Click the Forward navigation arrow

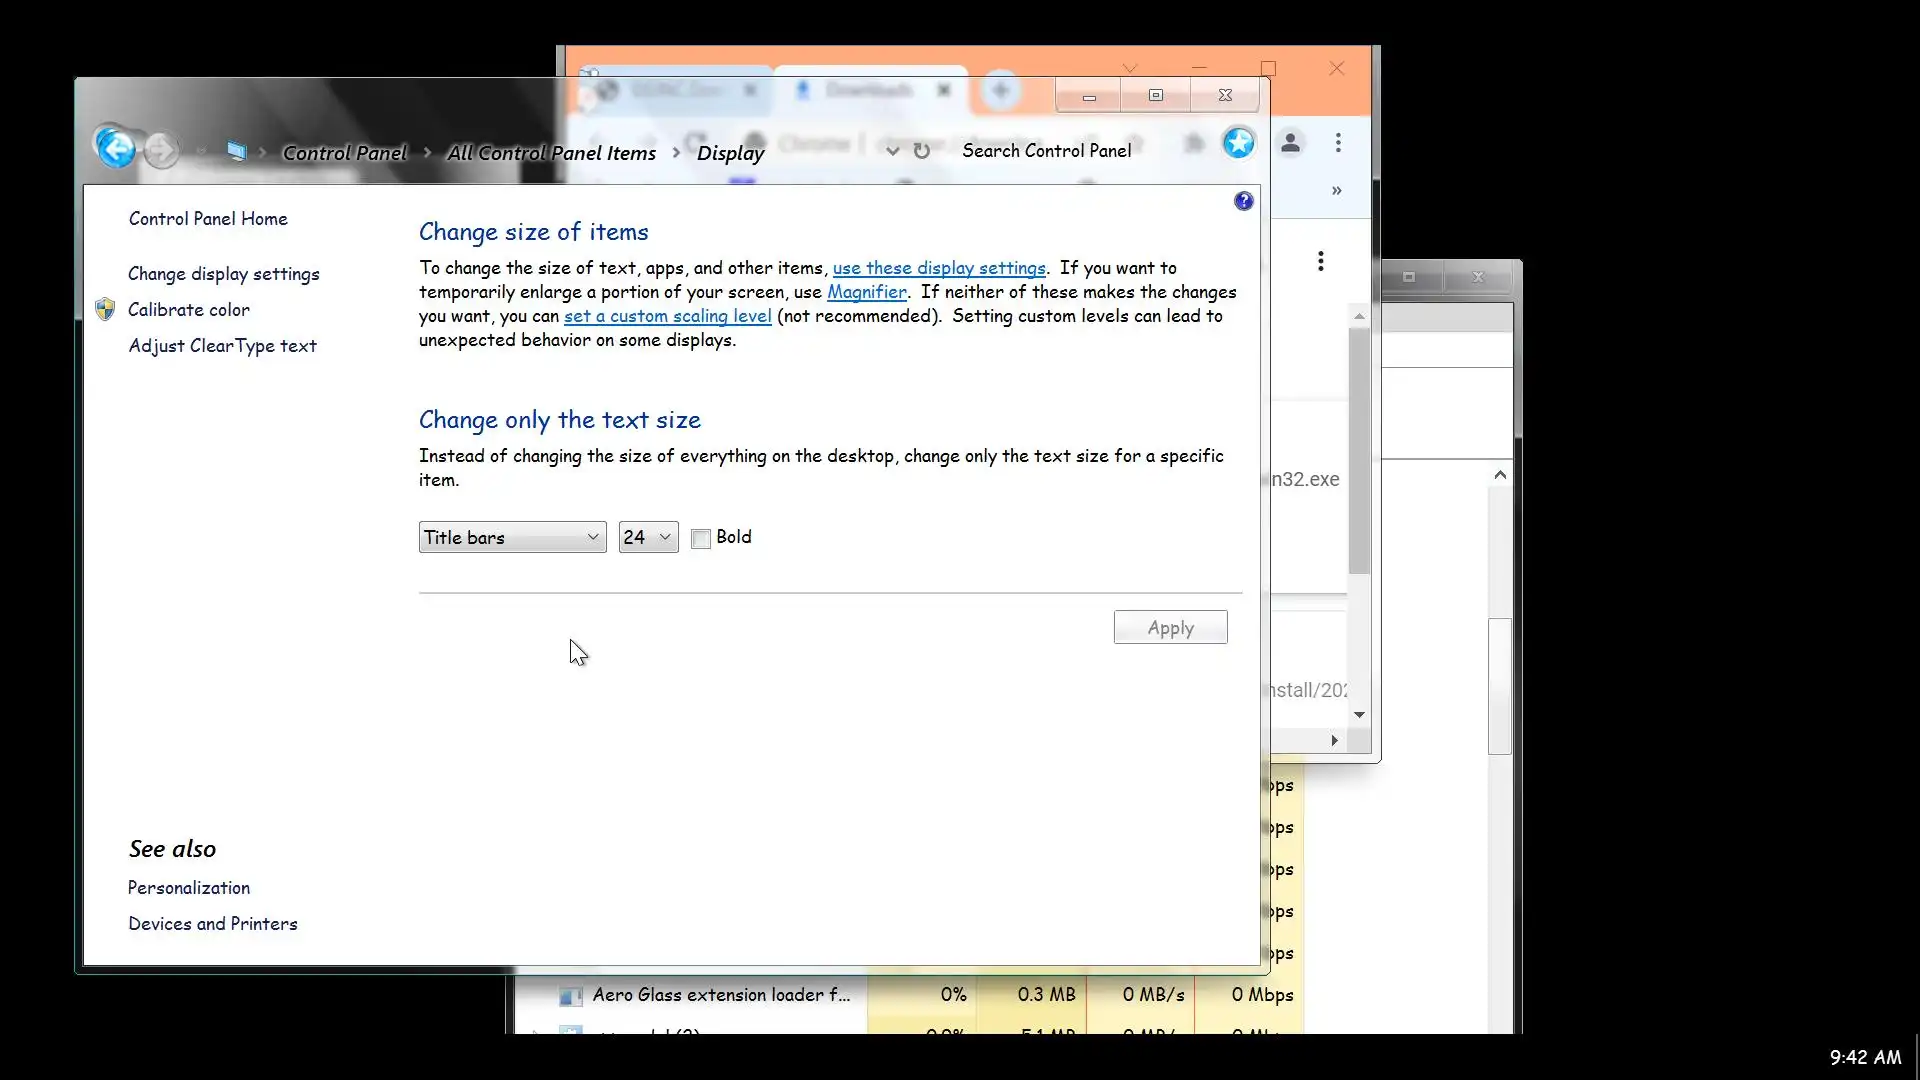pyautogui.click(x=161, y=151)
